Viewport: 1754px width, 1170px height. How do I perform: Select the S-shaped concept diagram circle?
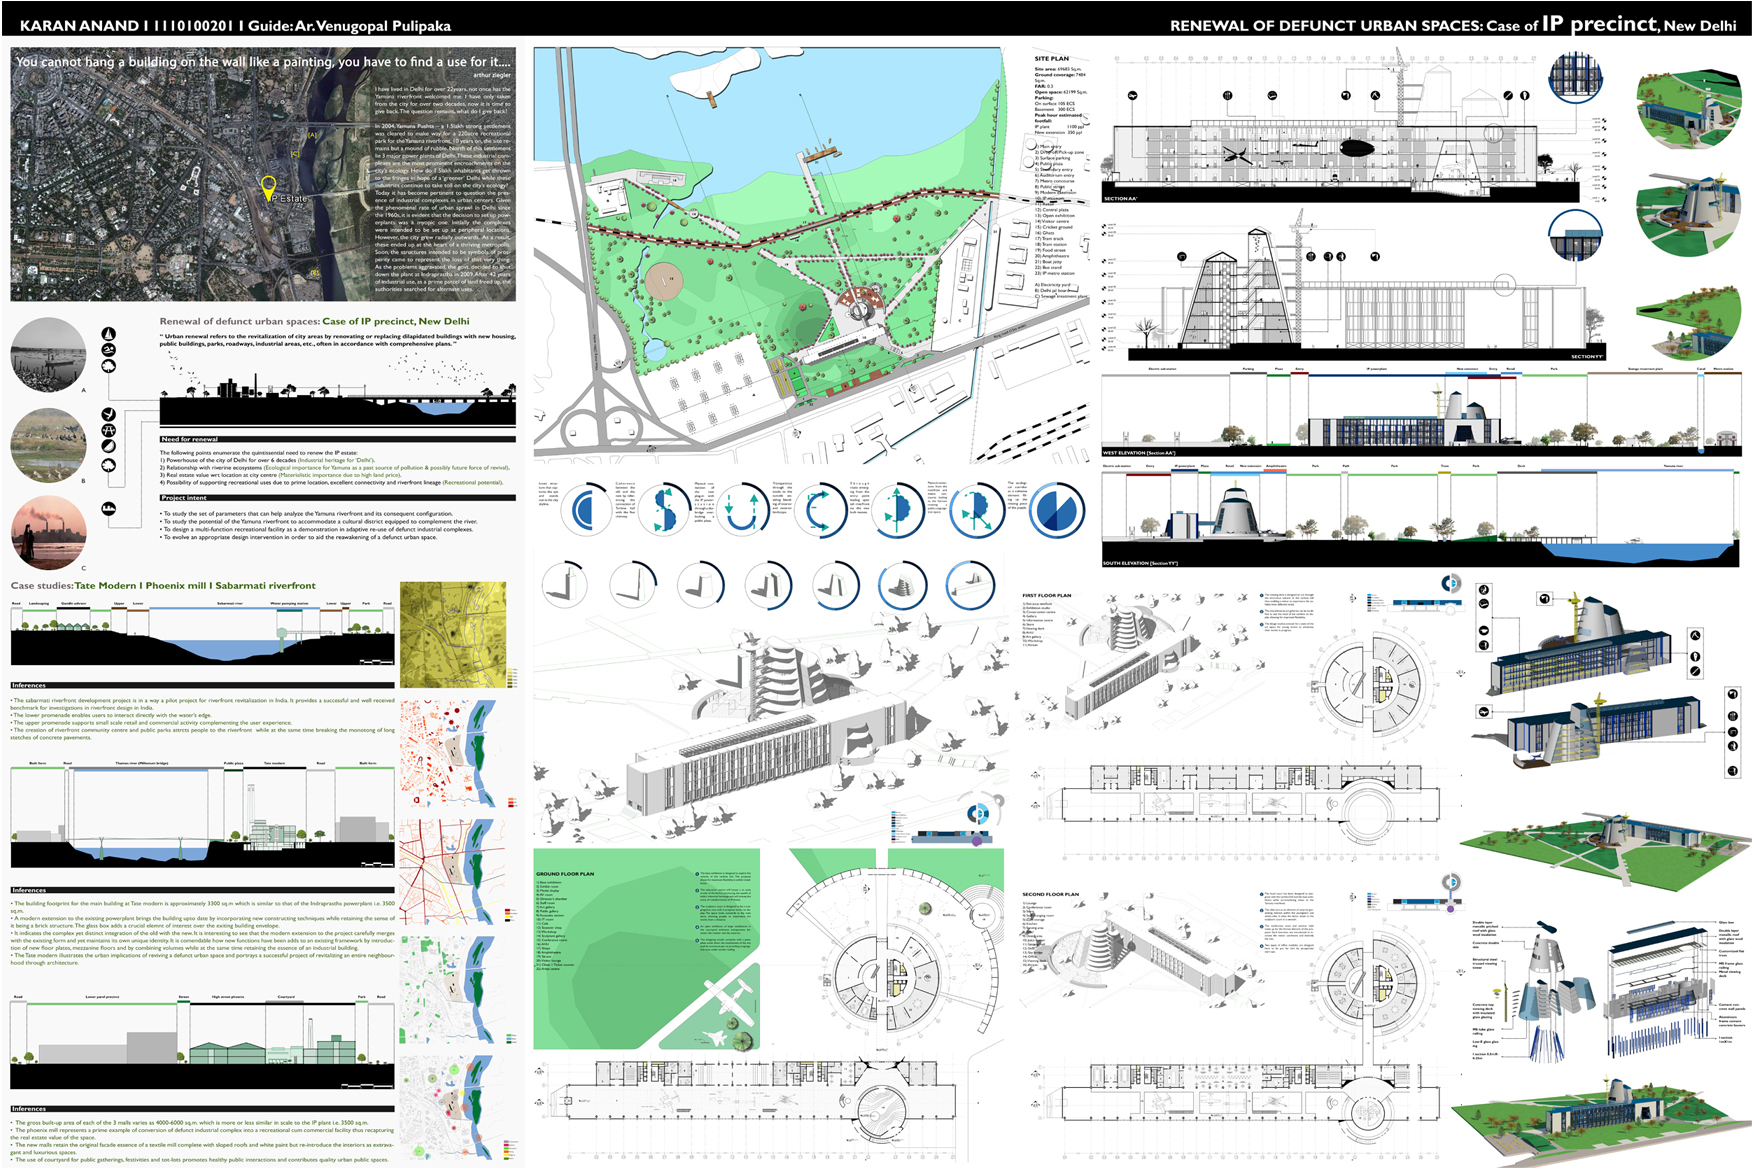[664, 509]
